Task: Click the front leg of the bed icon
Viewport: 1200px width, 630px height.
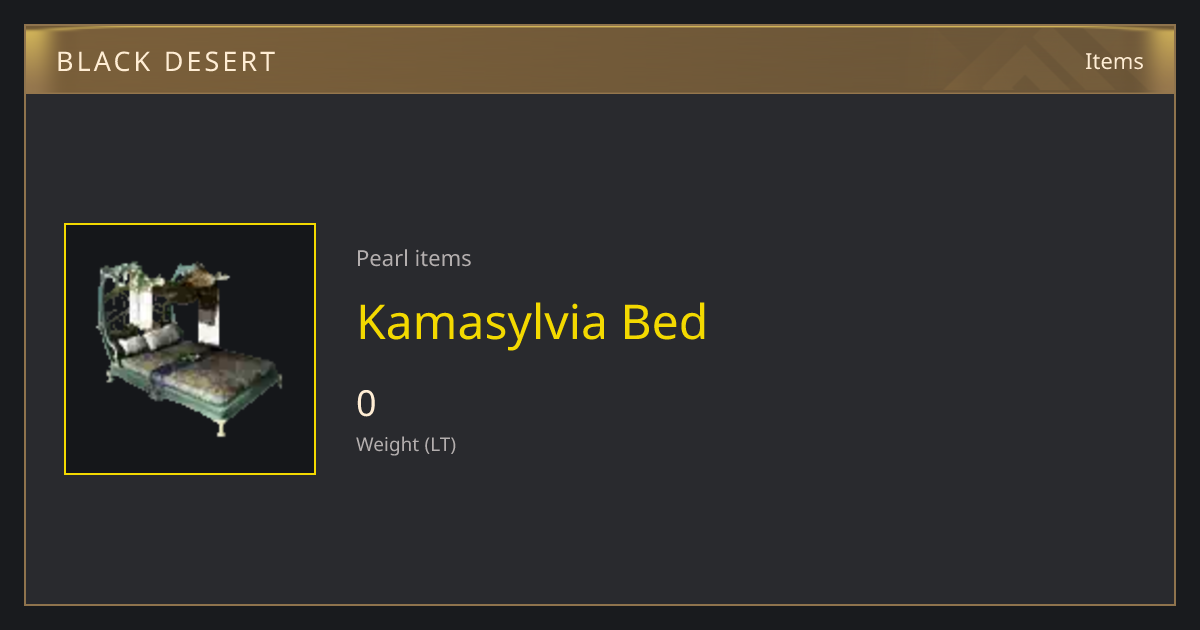Action: pos(220,428)
